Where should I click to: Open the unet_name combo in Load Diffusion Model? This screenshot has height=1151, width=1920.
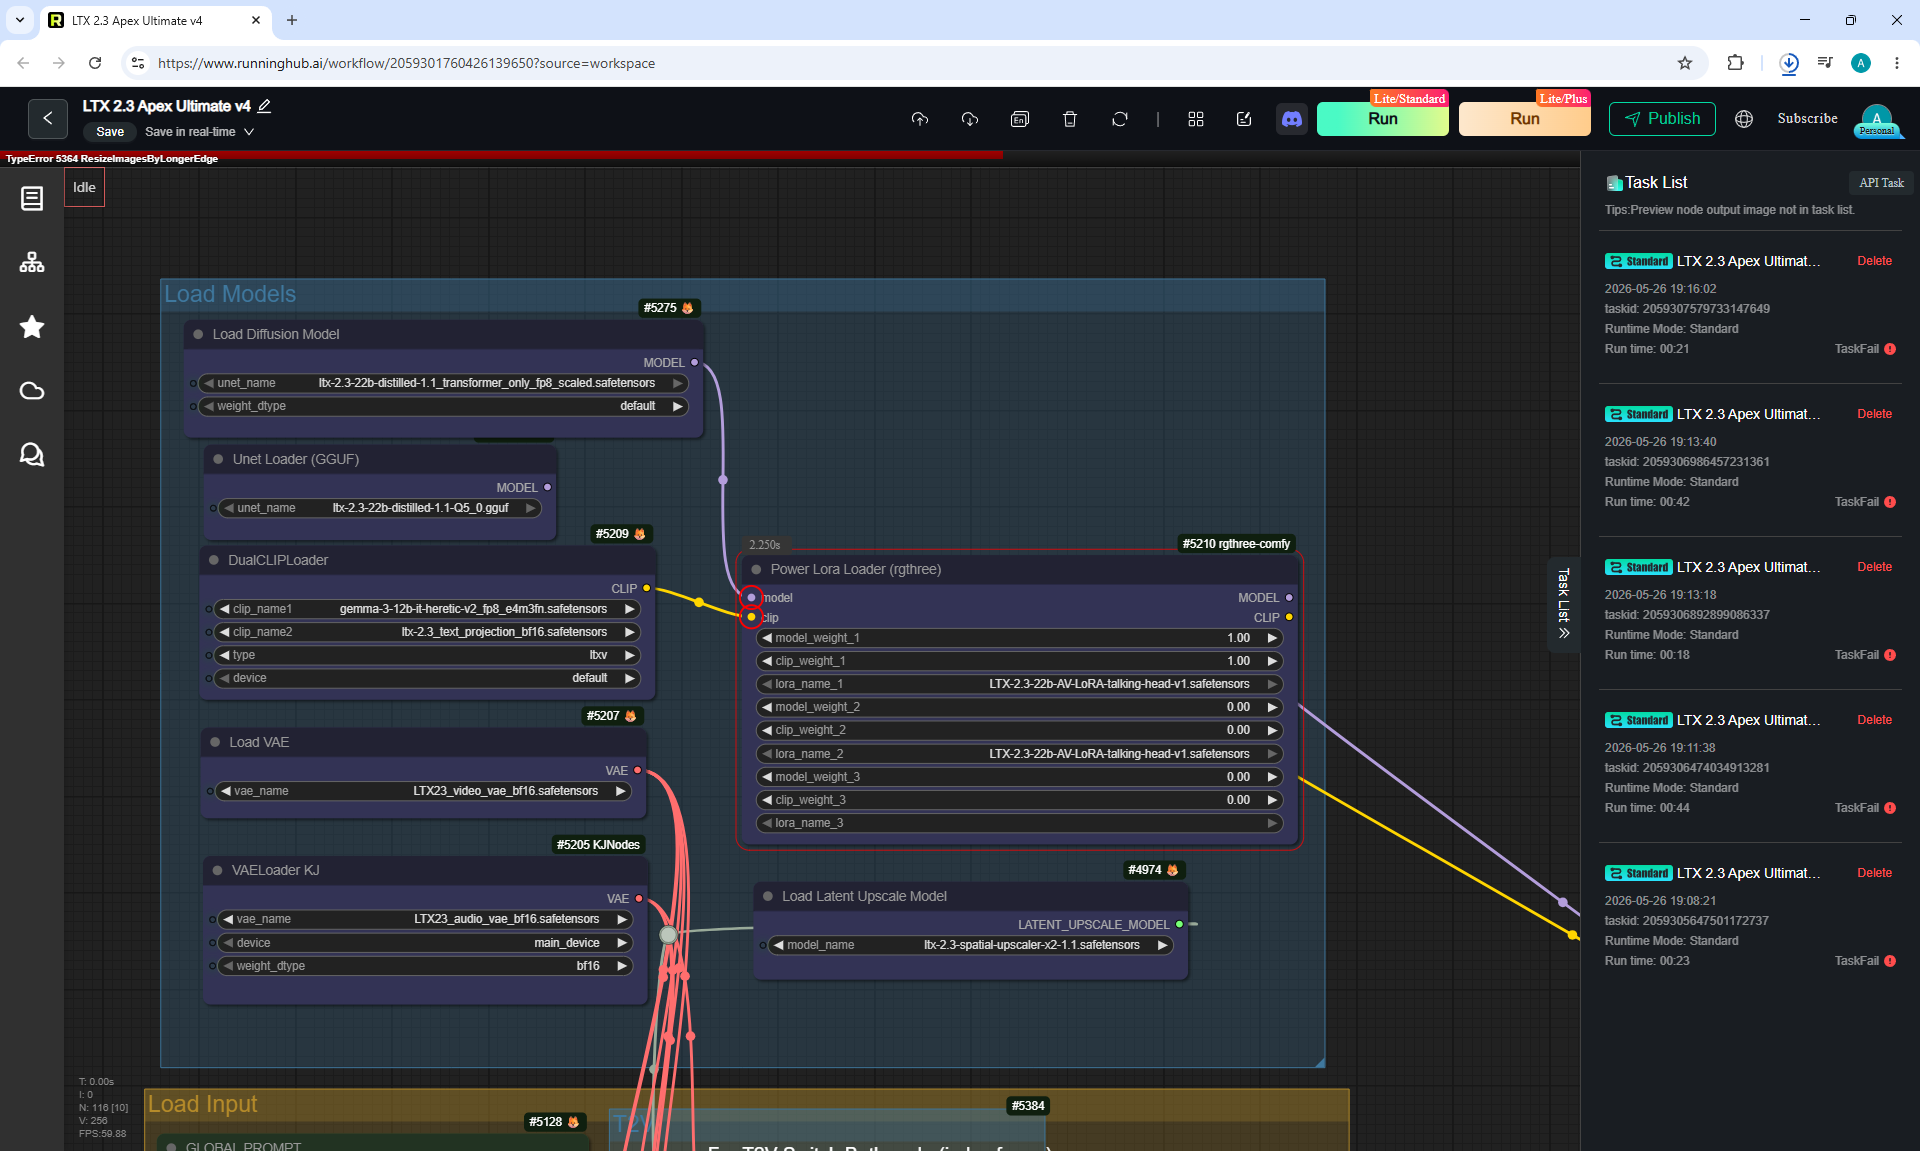(x=444, y=383)
